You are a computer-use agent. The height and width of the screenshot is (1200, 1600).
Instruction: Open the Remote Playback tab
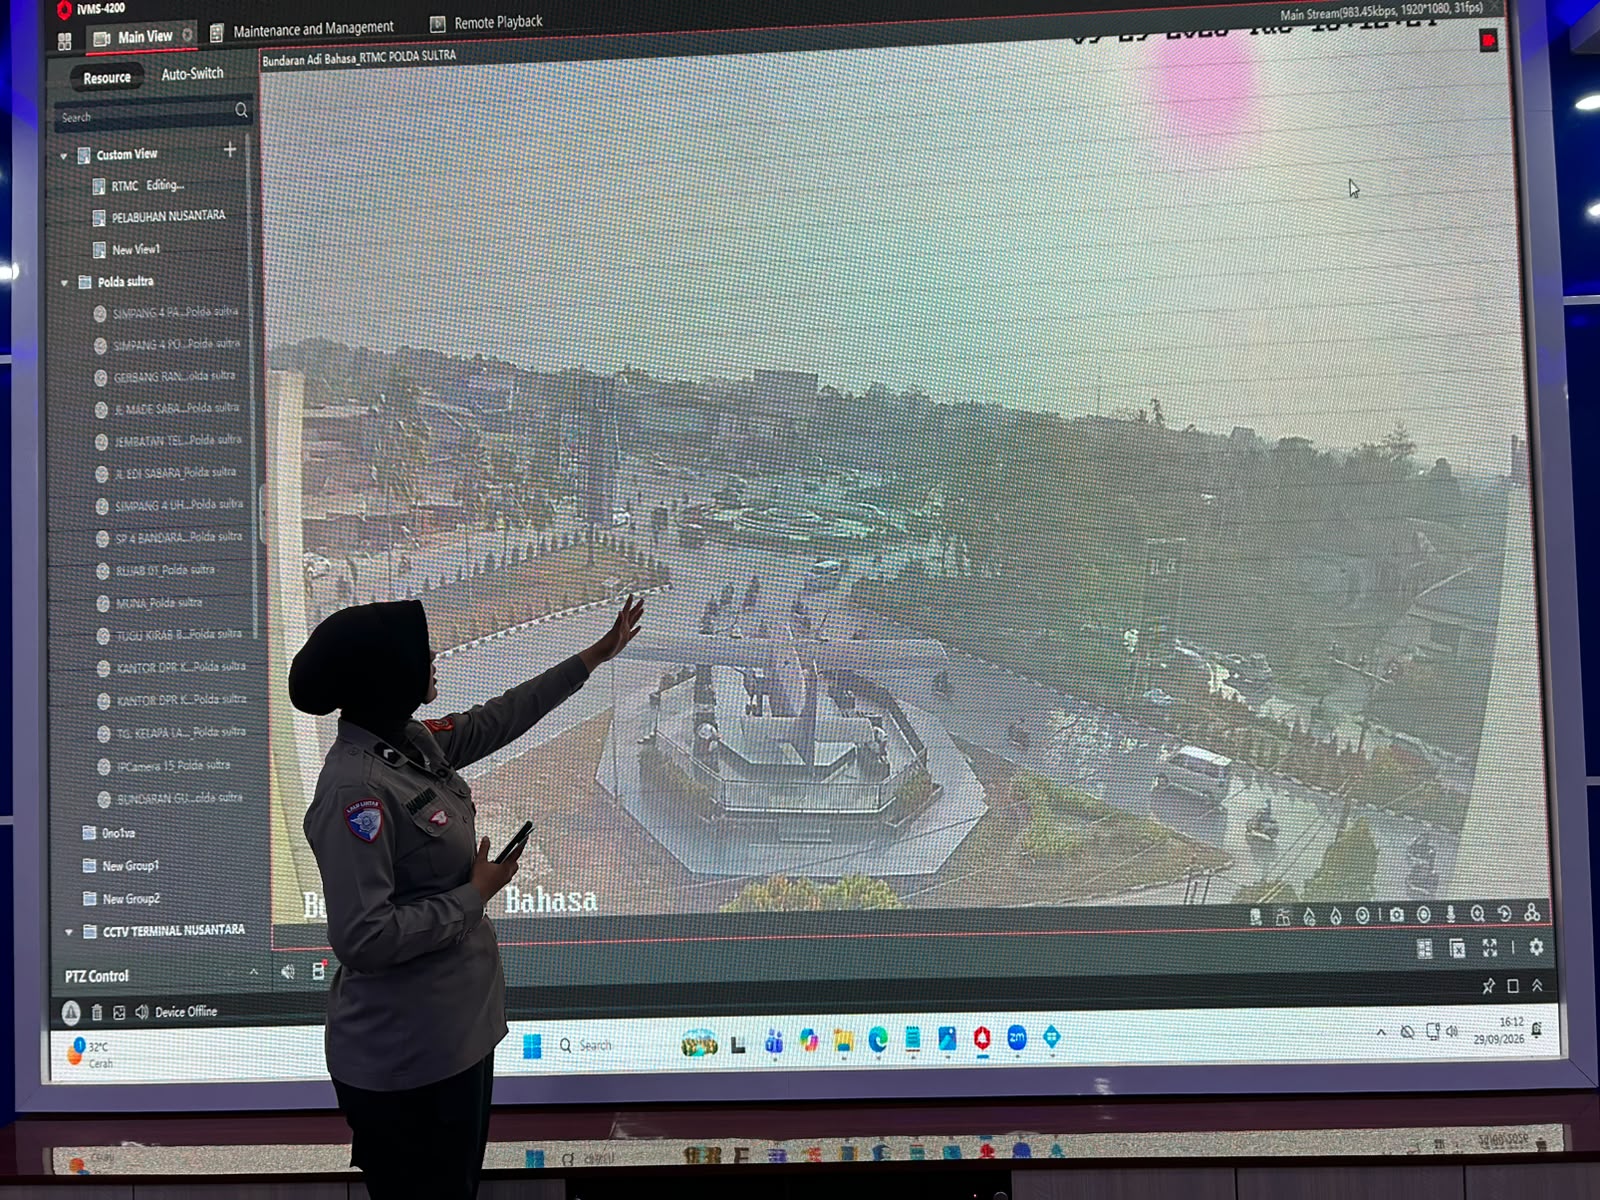coord(487,22)
